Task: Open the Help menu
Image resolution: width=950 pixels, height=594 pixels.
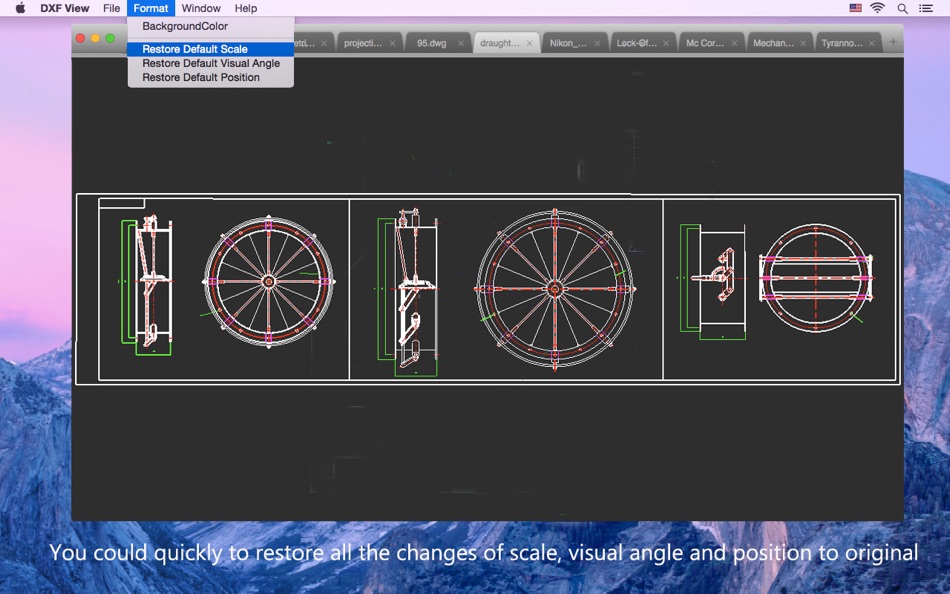Action: click(246, 8)
